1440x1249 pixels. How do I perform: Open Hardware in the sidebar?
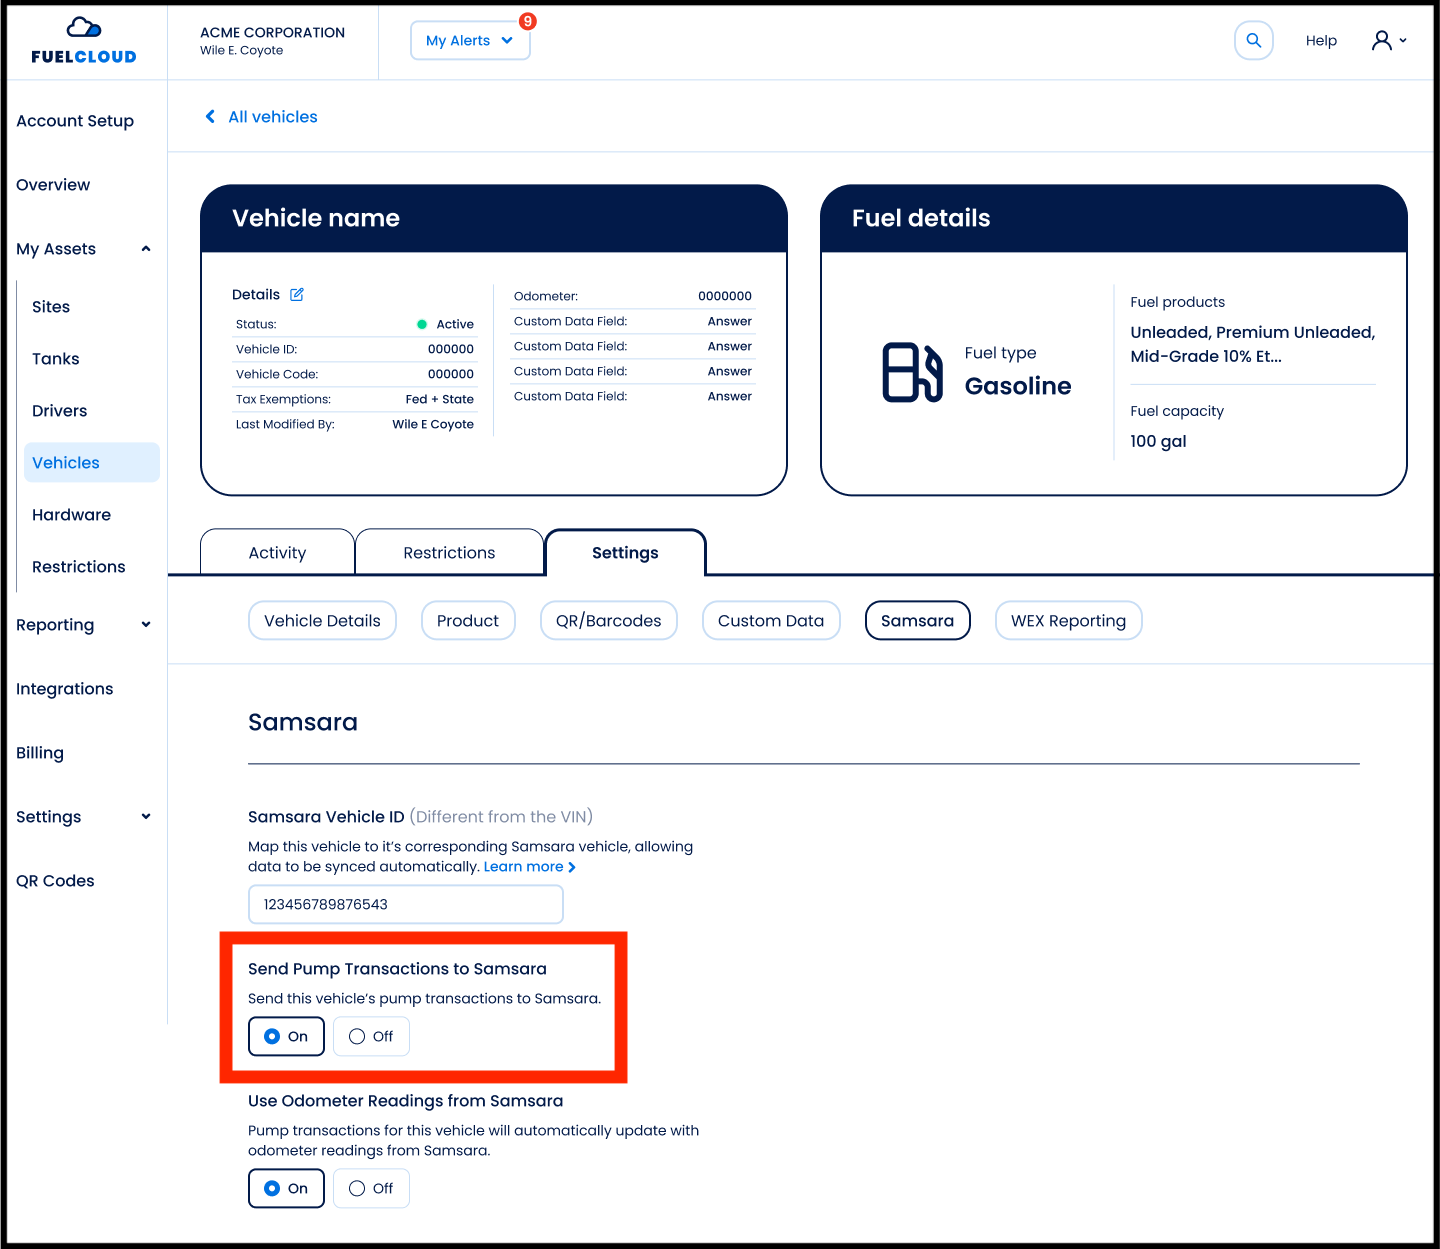point(71,515)
